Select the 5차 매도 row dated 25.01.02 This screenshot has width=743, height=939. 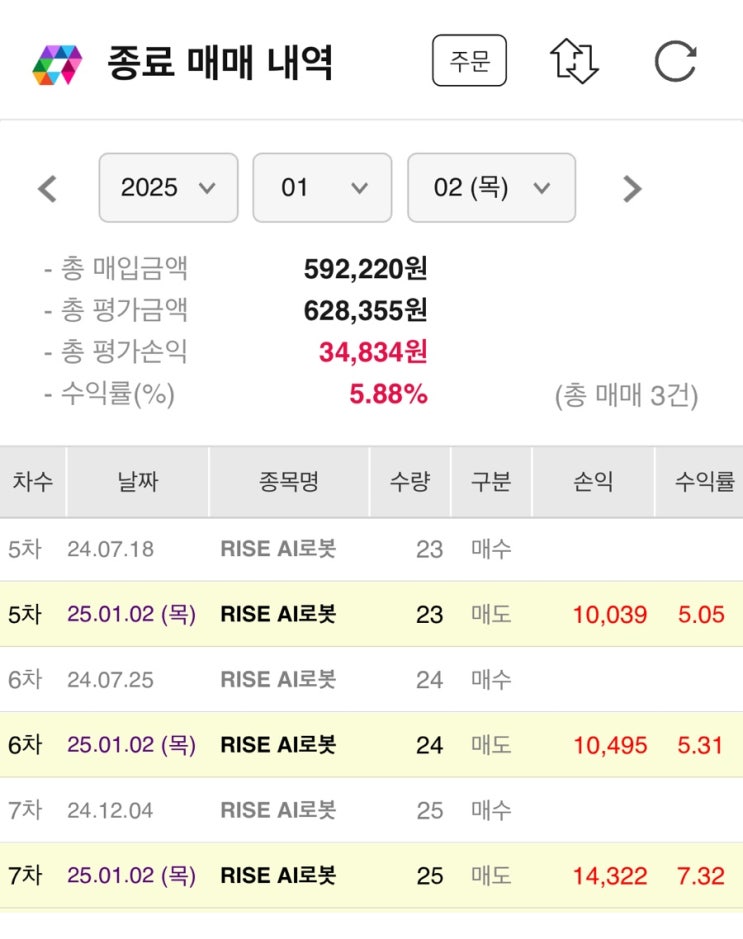[x=371, y=614]
